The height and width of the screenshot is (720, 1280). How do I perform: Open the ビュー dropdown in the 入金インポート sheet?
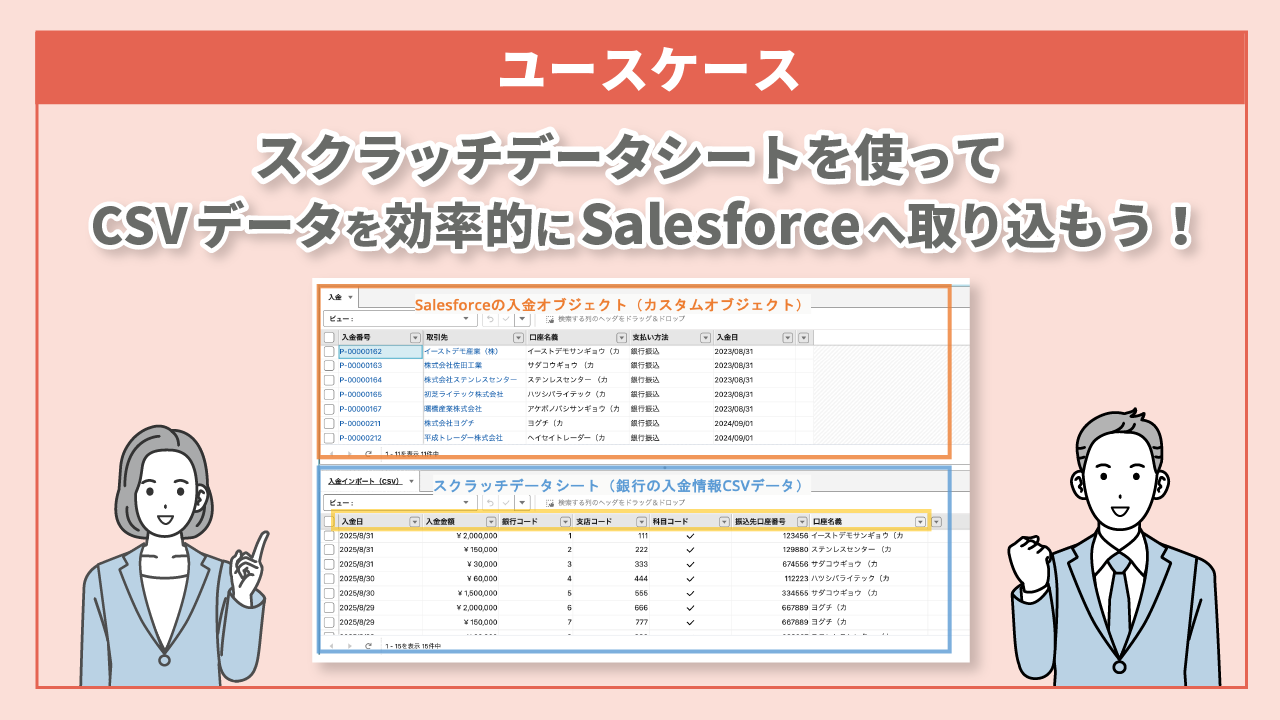[x=401, y=502]
